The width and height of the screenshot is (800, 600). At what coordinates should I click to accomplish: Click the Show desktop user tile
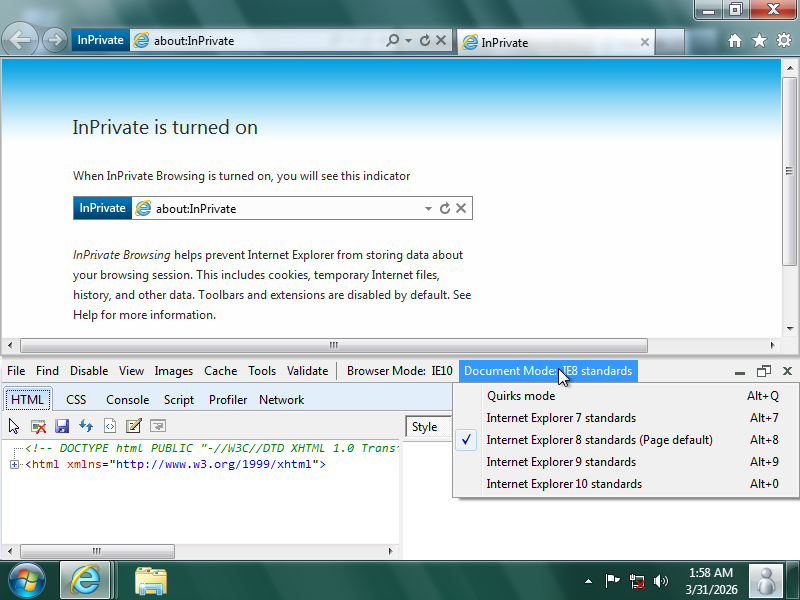(765, 581)
